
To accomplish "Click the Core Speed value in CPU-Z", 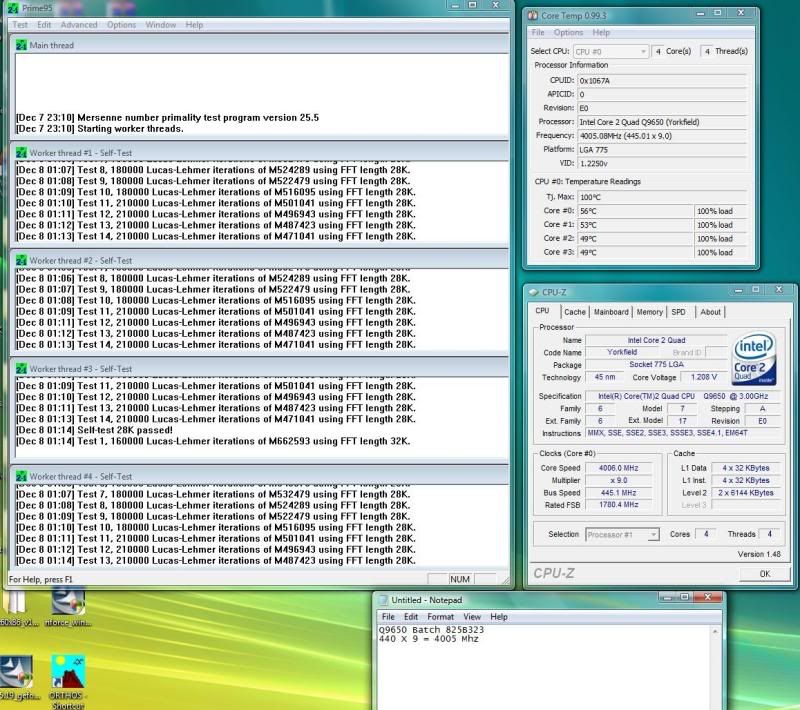I will [x=618, y=468].
